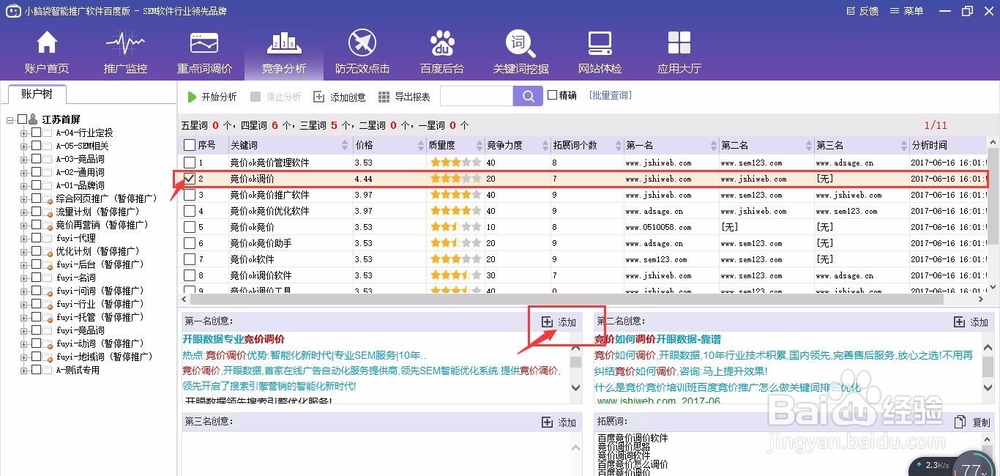Viewport: 1000px width, 476px height.
Task: Click keyword cell 竞价ok调价软件
Action: tap(261, 275)
